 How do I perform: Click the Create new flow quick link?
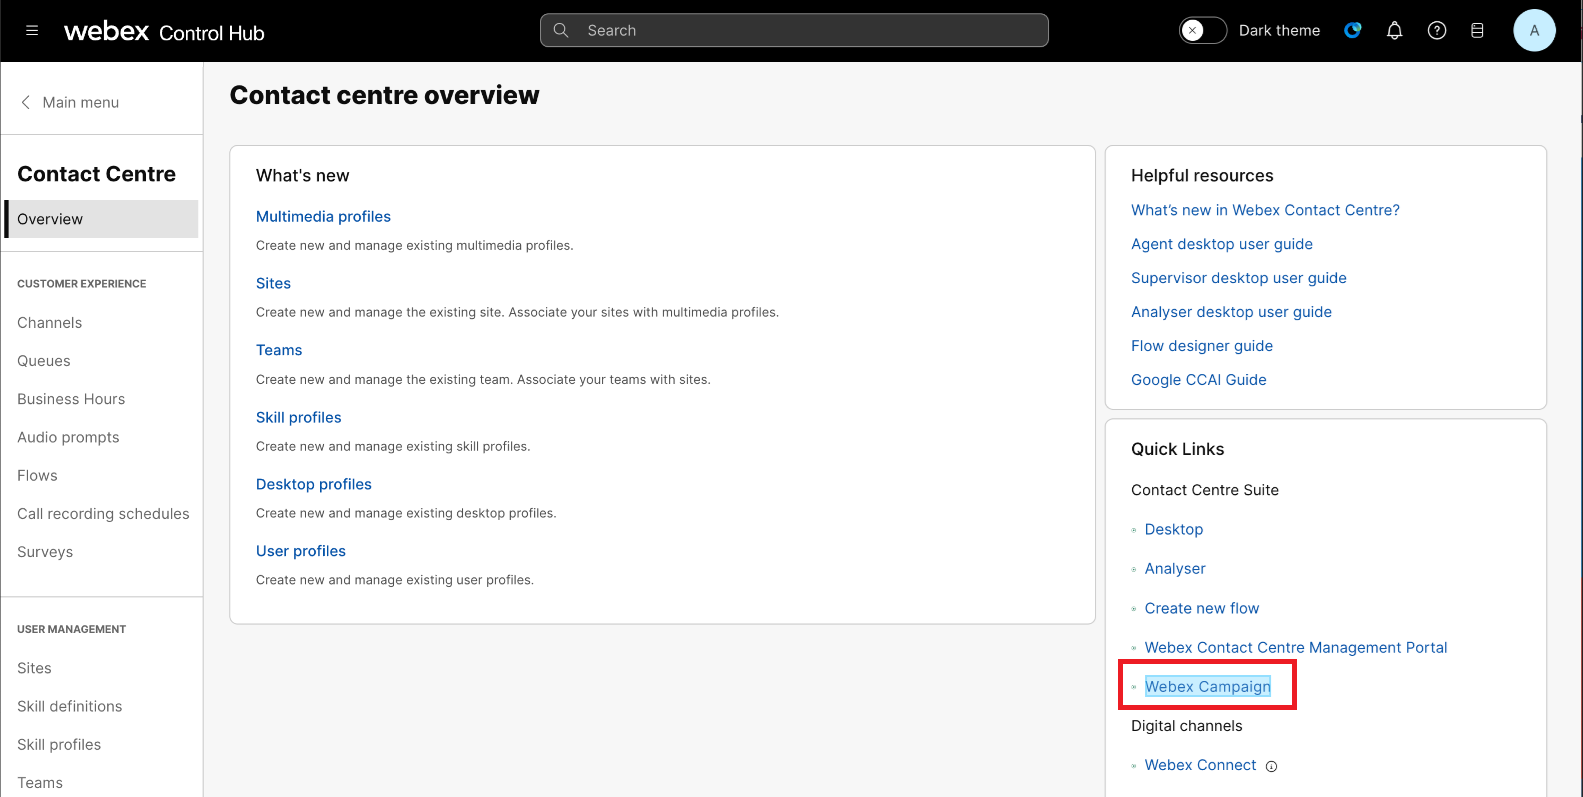[1202, 609]
